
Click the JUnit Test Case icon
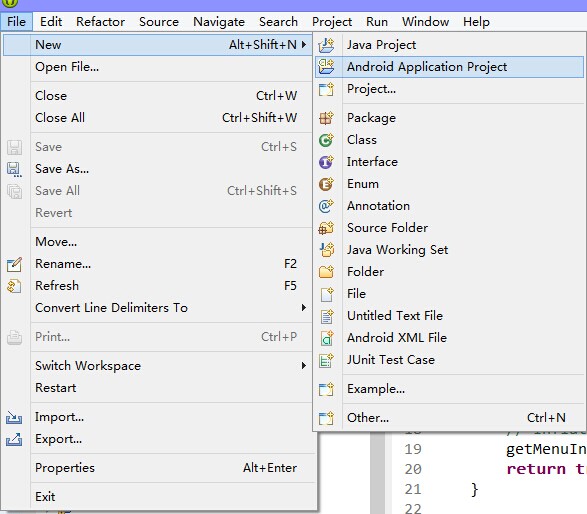click(x=326, y=360)
